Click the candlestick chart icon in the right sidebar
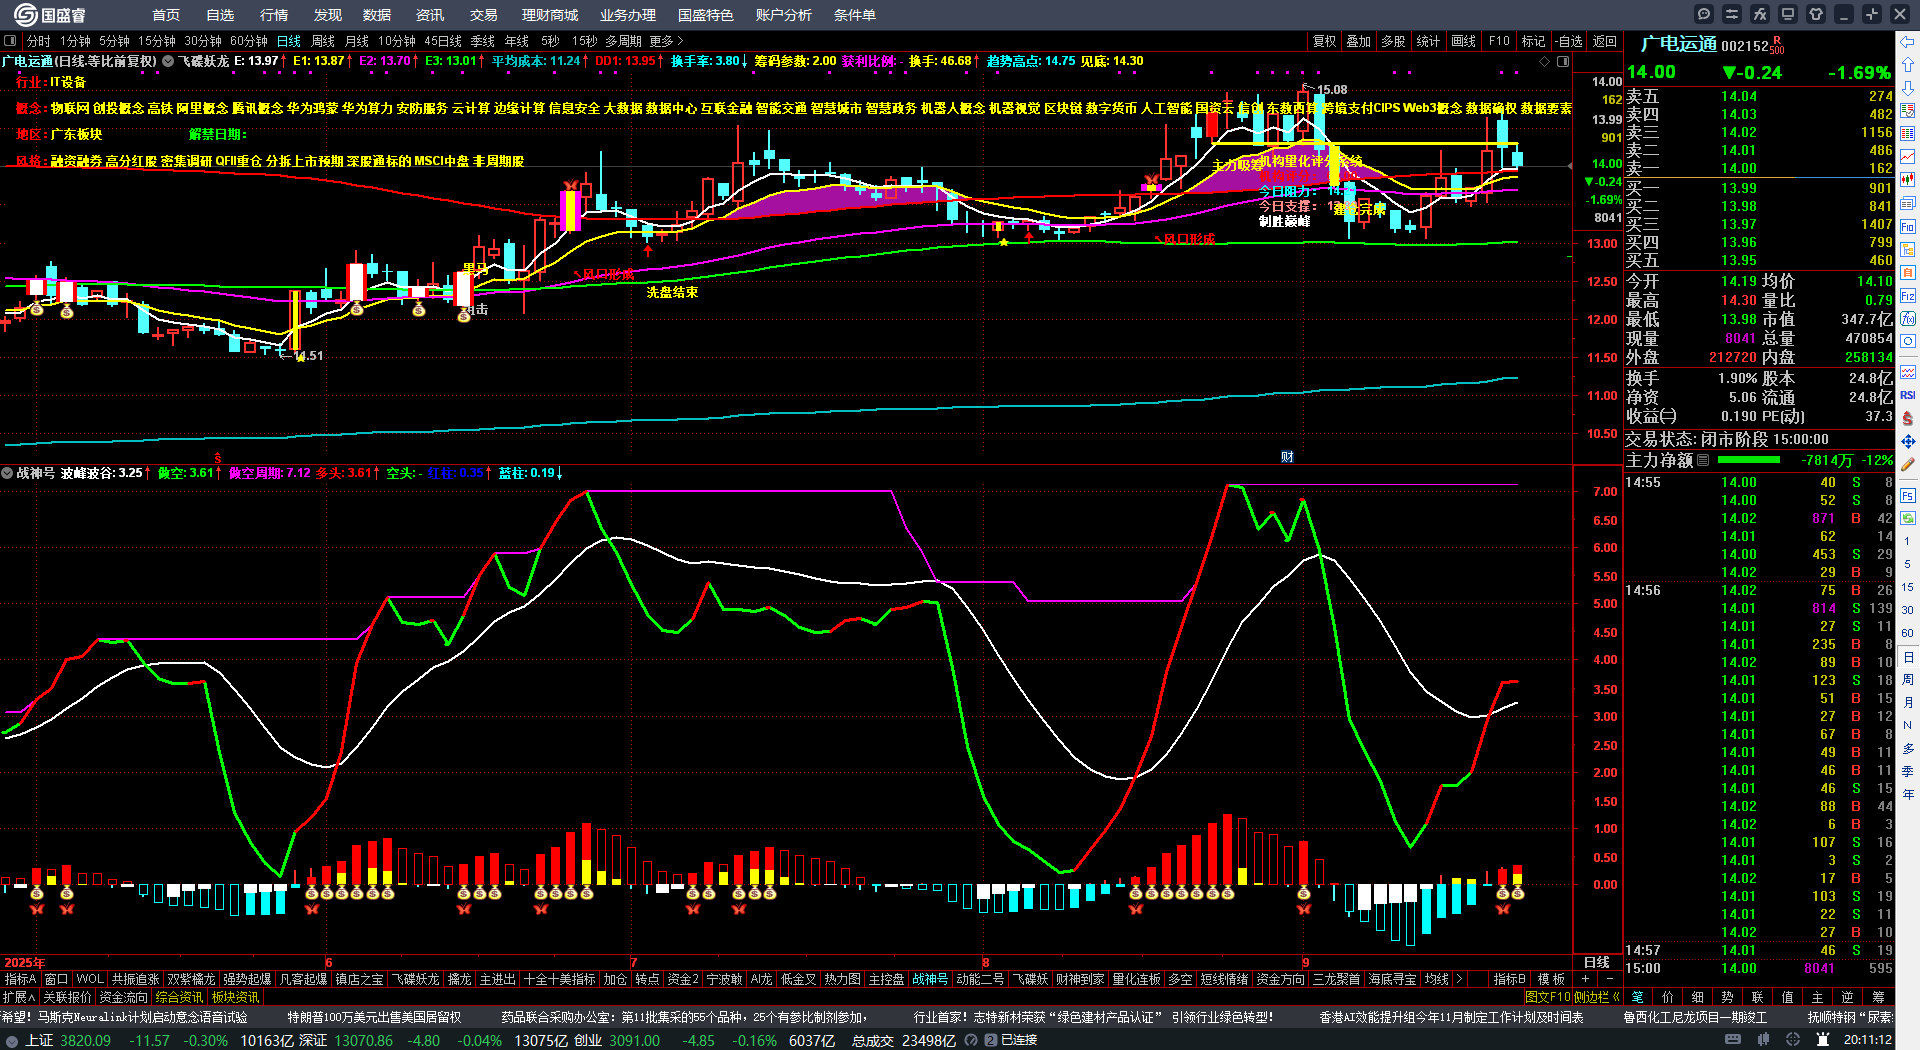The height and width of the screenshot is (1050, 1920). click(1908, 180)
